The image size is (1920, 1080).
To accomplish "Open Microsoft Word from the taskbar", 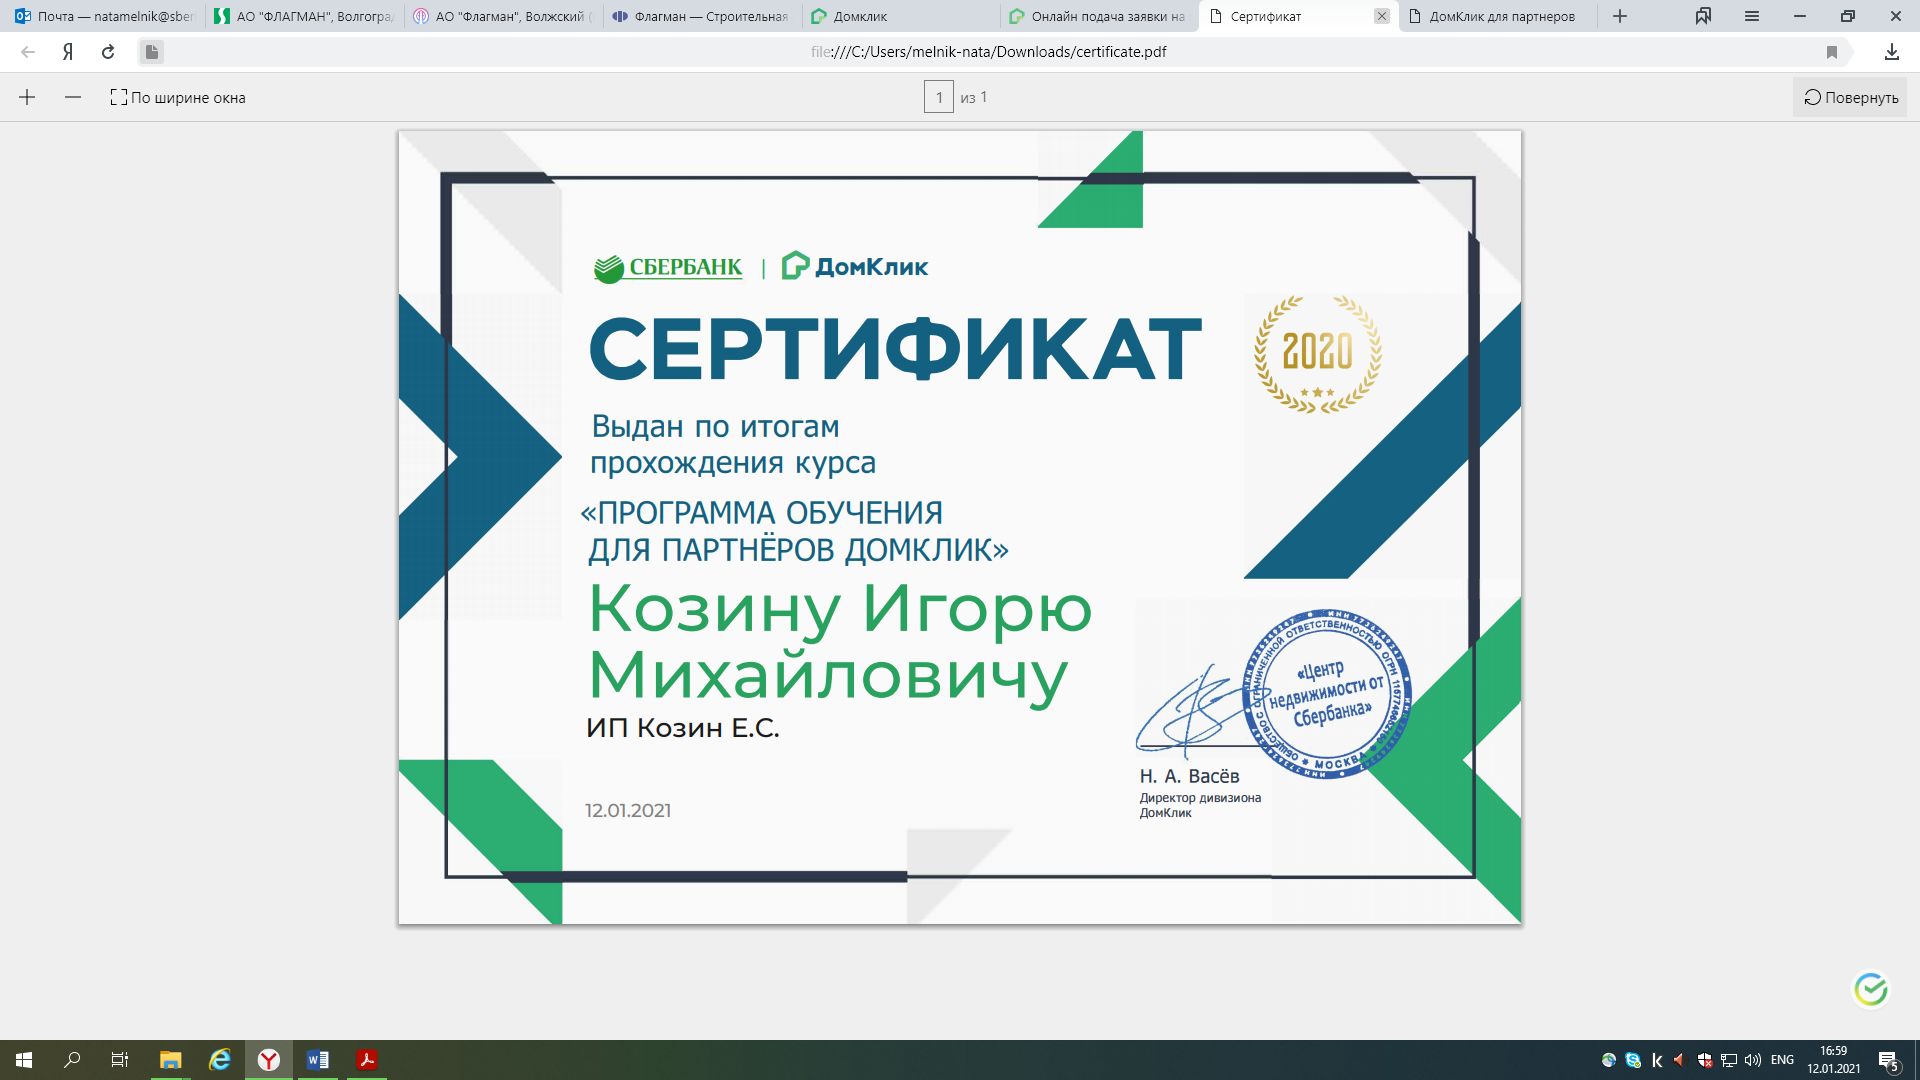I will point(318,1060).
